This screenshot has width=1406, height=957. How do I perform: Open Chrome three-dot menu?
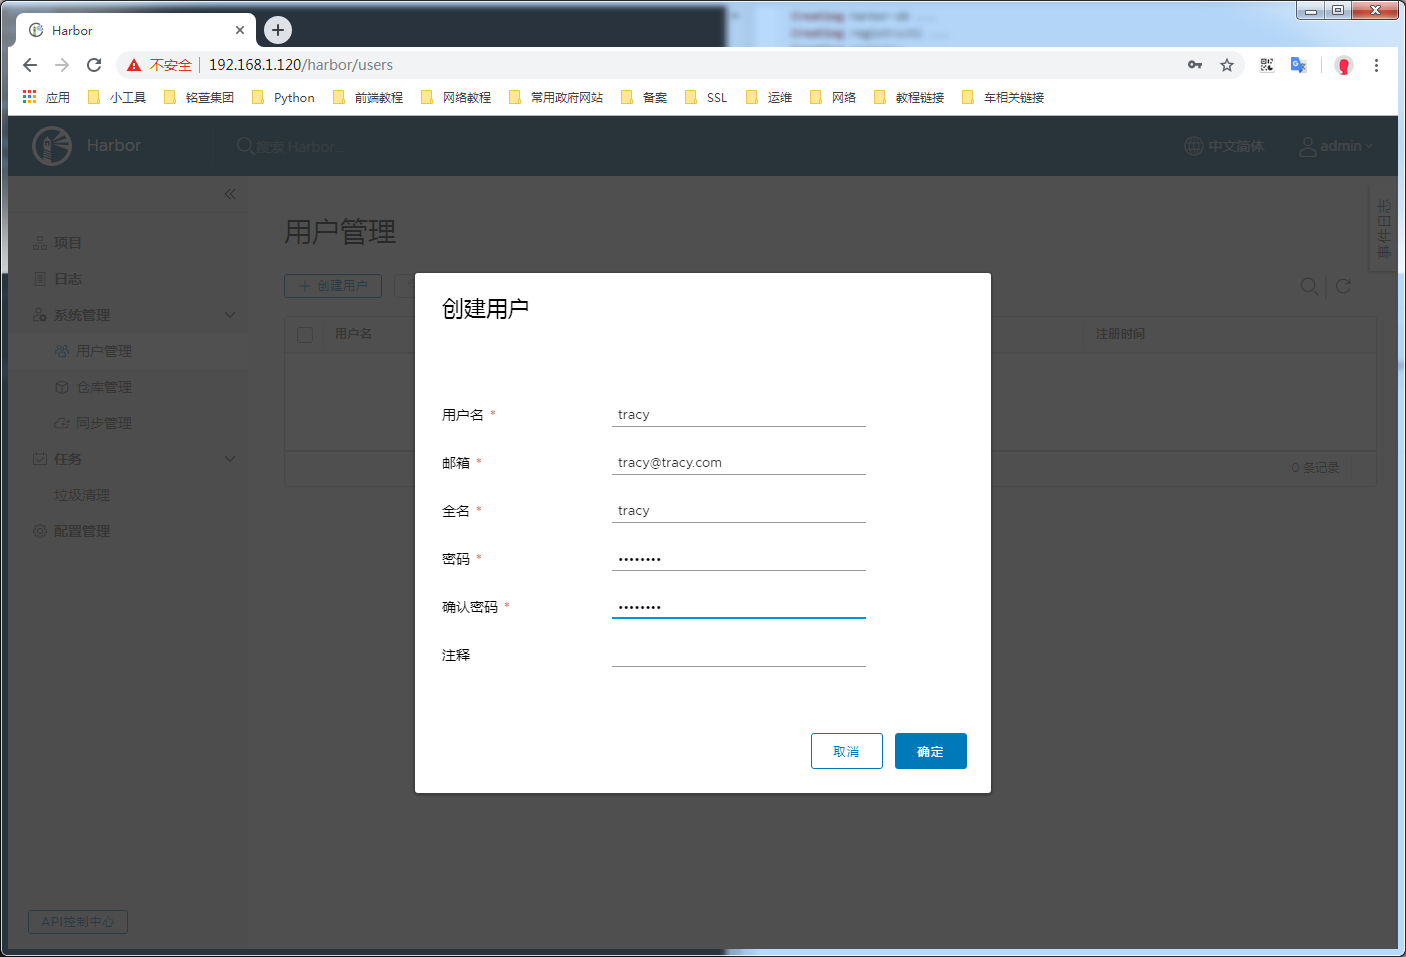click(x=1376, y=65)
